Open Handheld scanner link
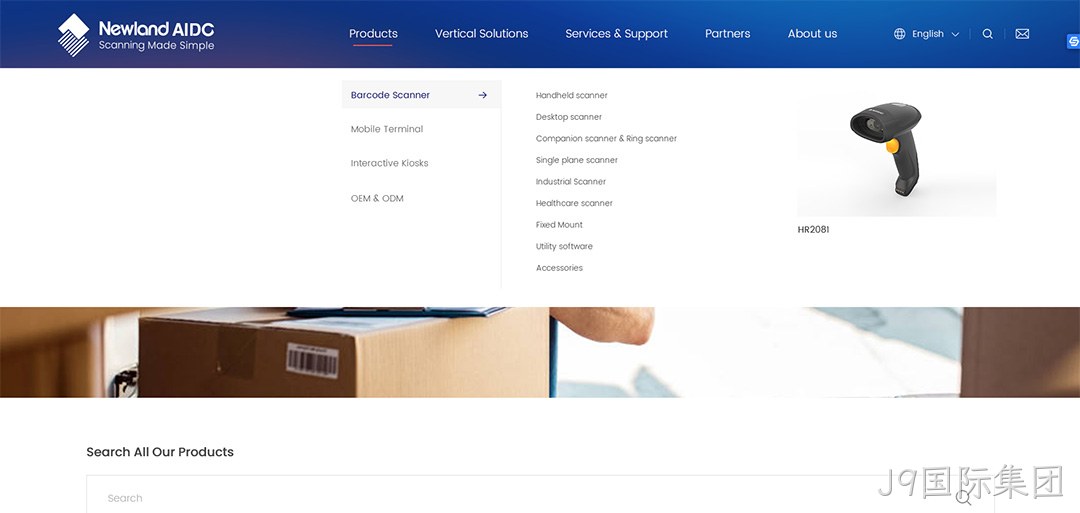The image size is (1080, 513). (x=572, y=96)
